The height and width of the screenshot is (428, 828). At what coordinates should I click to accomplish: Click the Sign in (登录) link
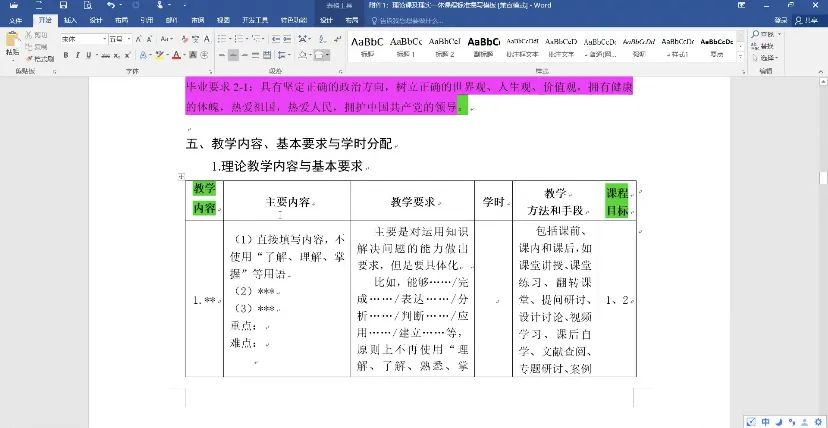(x=780, y=21)
